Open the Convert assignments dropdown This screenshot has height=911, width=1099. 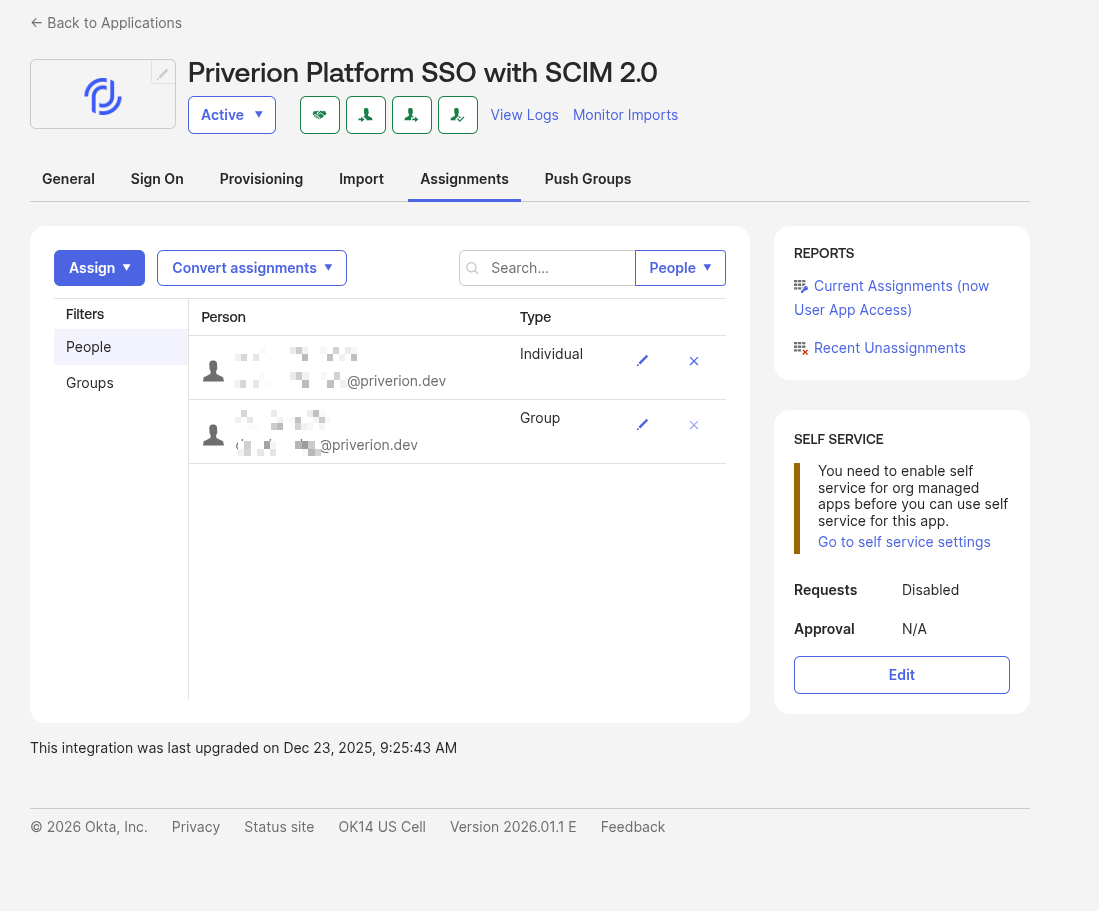tap(251, 268)
